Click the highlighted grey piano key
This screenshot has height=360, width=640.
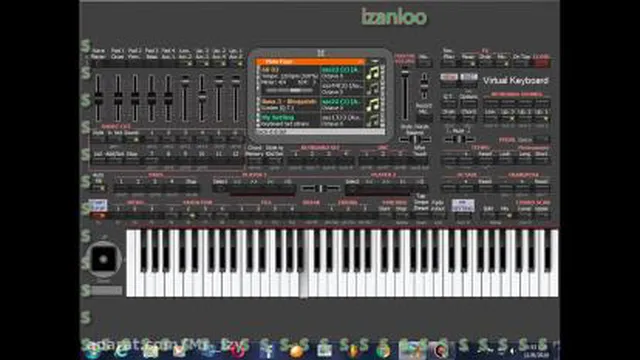(303, 264)
